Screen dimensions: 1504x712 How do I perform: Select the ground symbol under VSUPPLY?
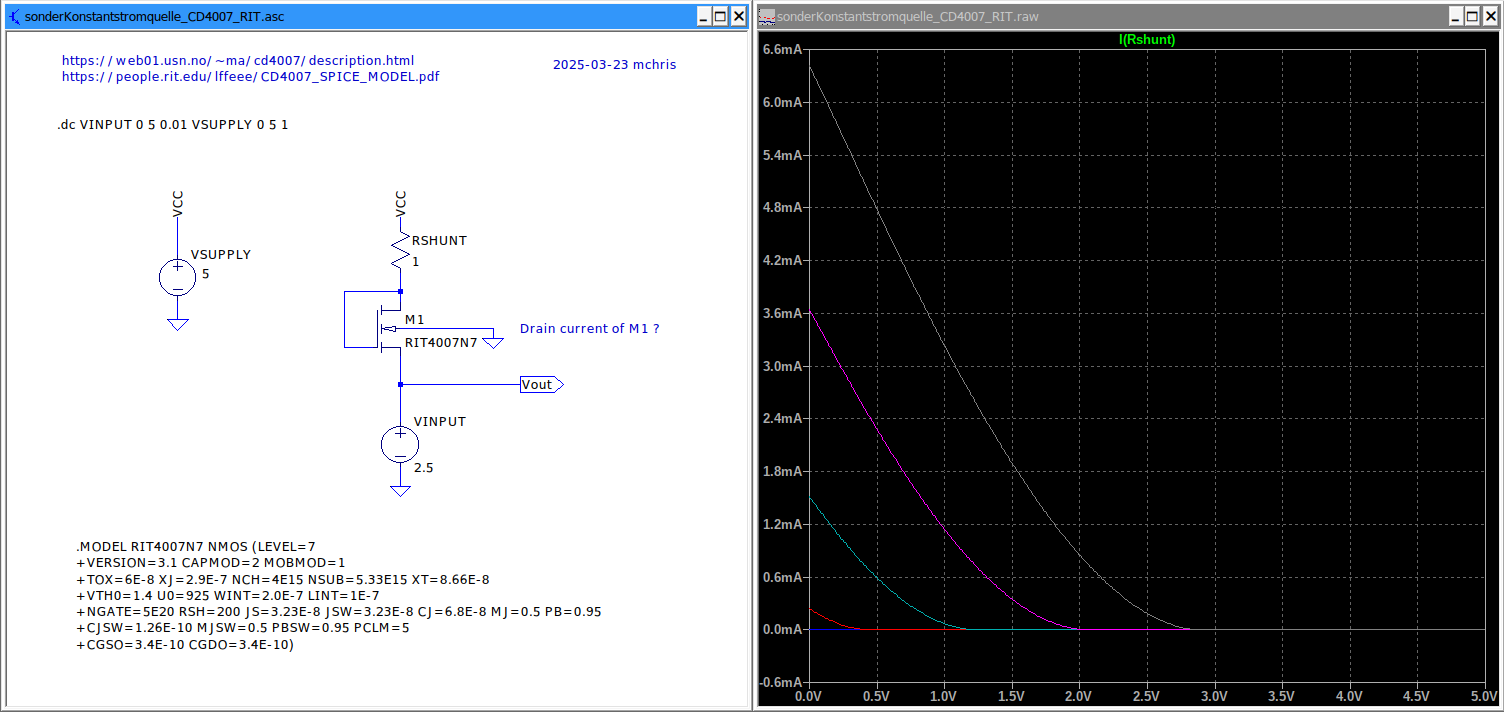tap(177, 323)
